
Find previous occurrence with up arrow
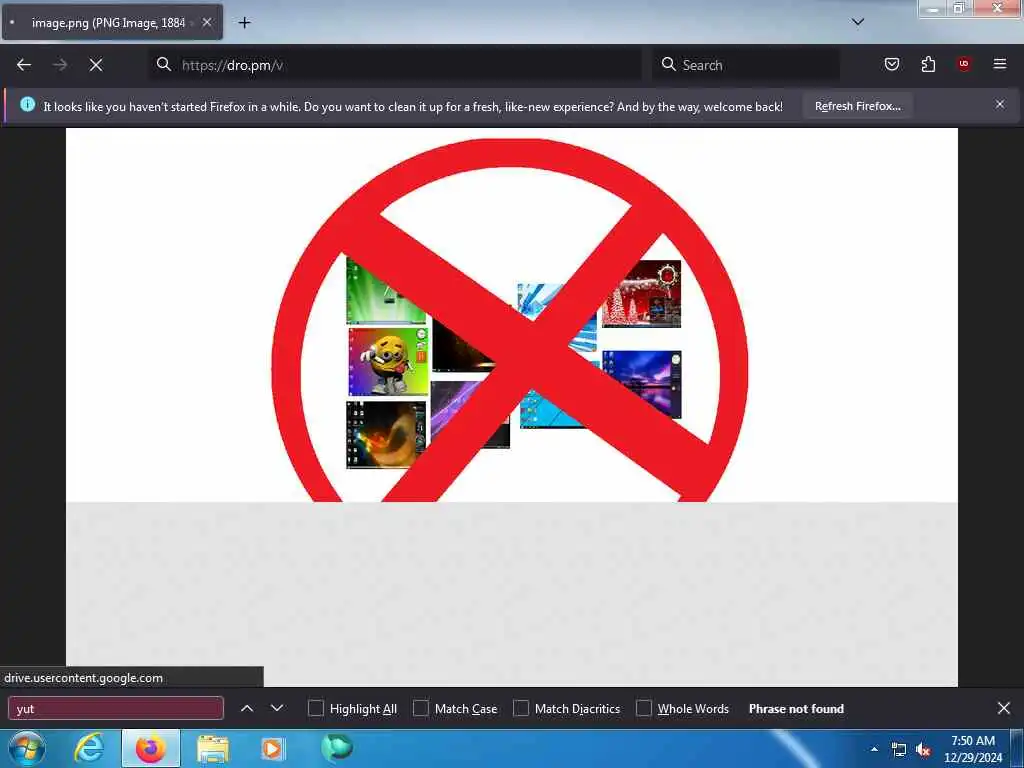click(247, 709)
